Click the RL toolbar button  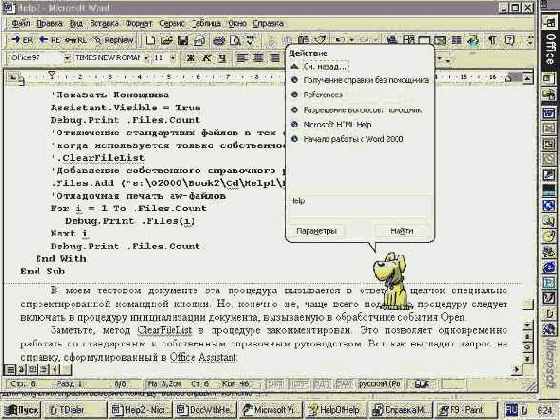[76, 40]
